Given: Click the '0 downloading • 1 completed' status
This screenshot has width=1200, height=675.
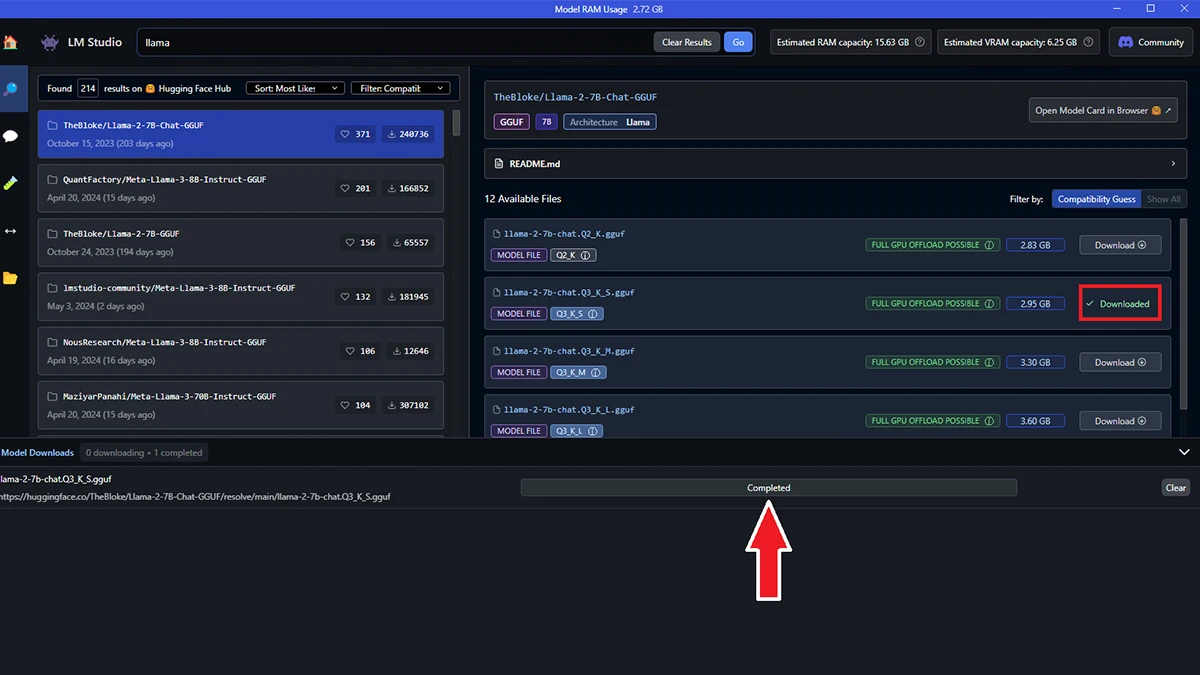Looking at the screenshot, I should click(144, 453).
